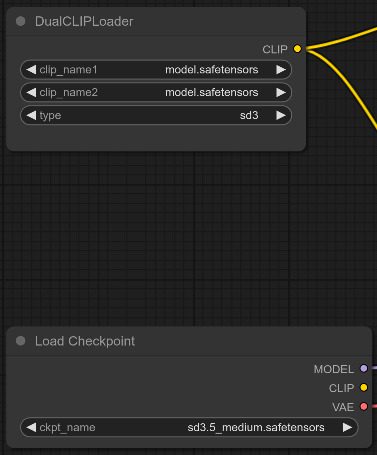Viewport: 377px width, 455px height.
Task: Open ckpt_name dropdown showing sd3.5_medium.safetensors
Action: point(189,427)
